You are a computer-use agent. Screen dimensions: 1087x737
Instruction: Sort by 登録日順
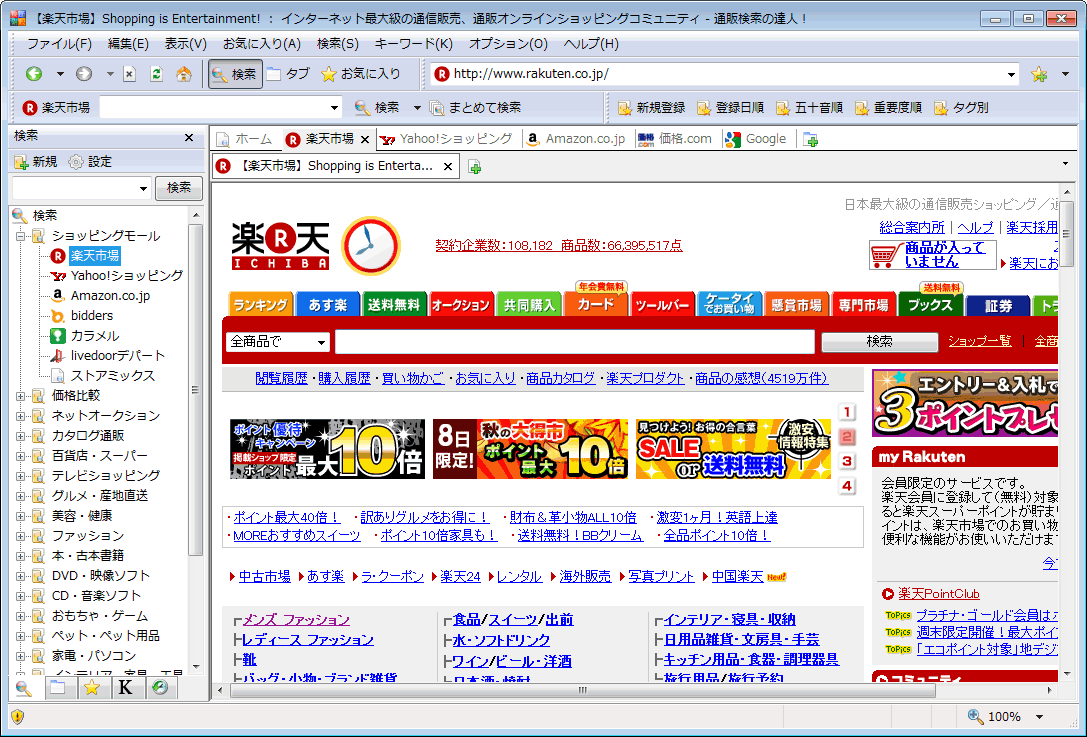pyautogui.click(x=730, y=107)
